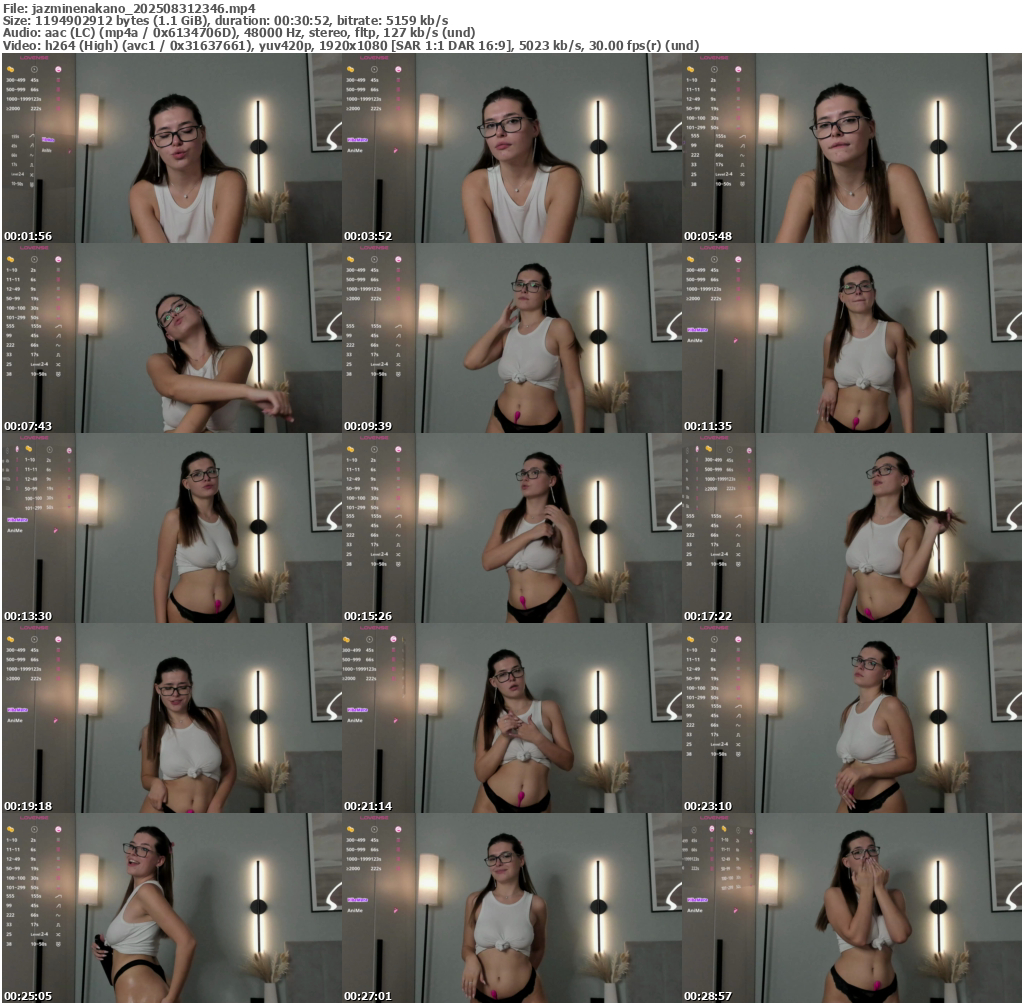Click the pink face icon in the 00:01:56 frame
The image size is (1024, 1003).
click(58, 69)
